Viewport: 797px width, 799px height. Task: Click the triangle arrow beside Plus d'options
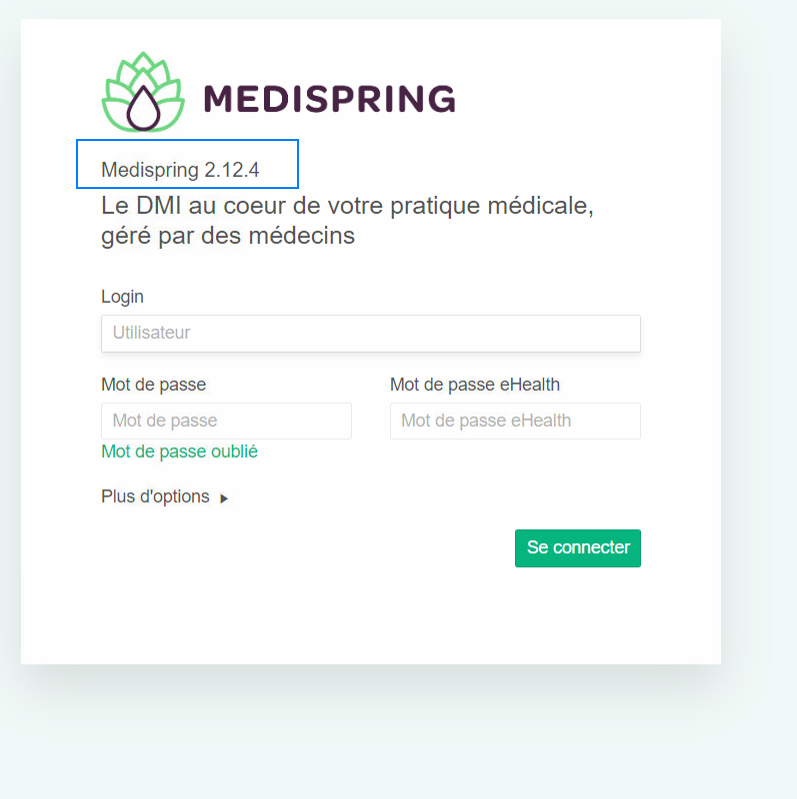(x=224, y=498)
